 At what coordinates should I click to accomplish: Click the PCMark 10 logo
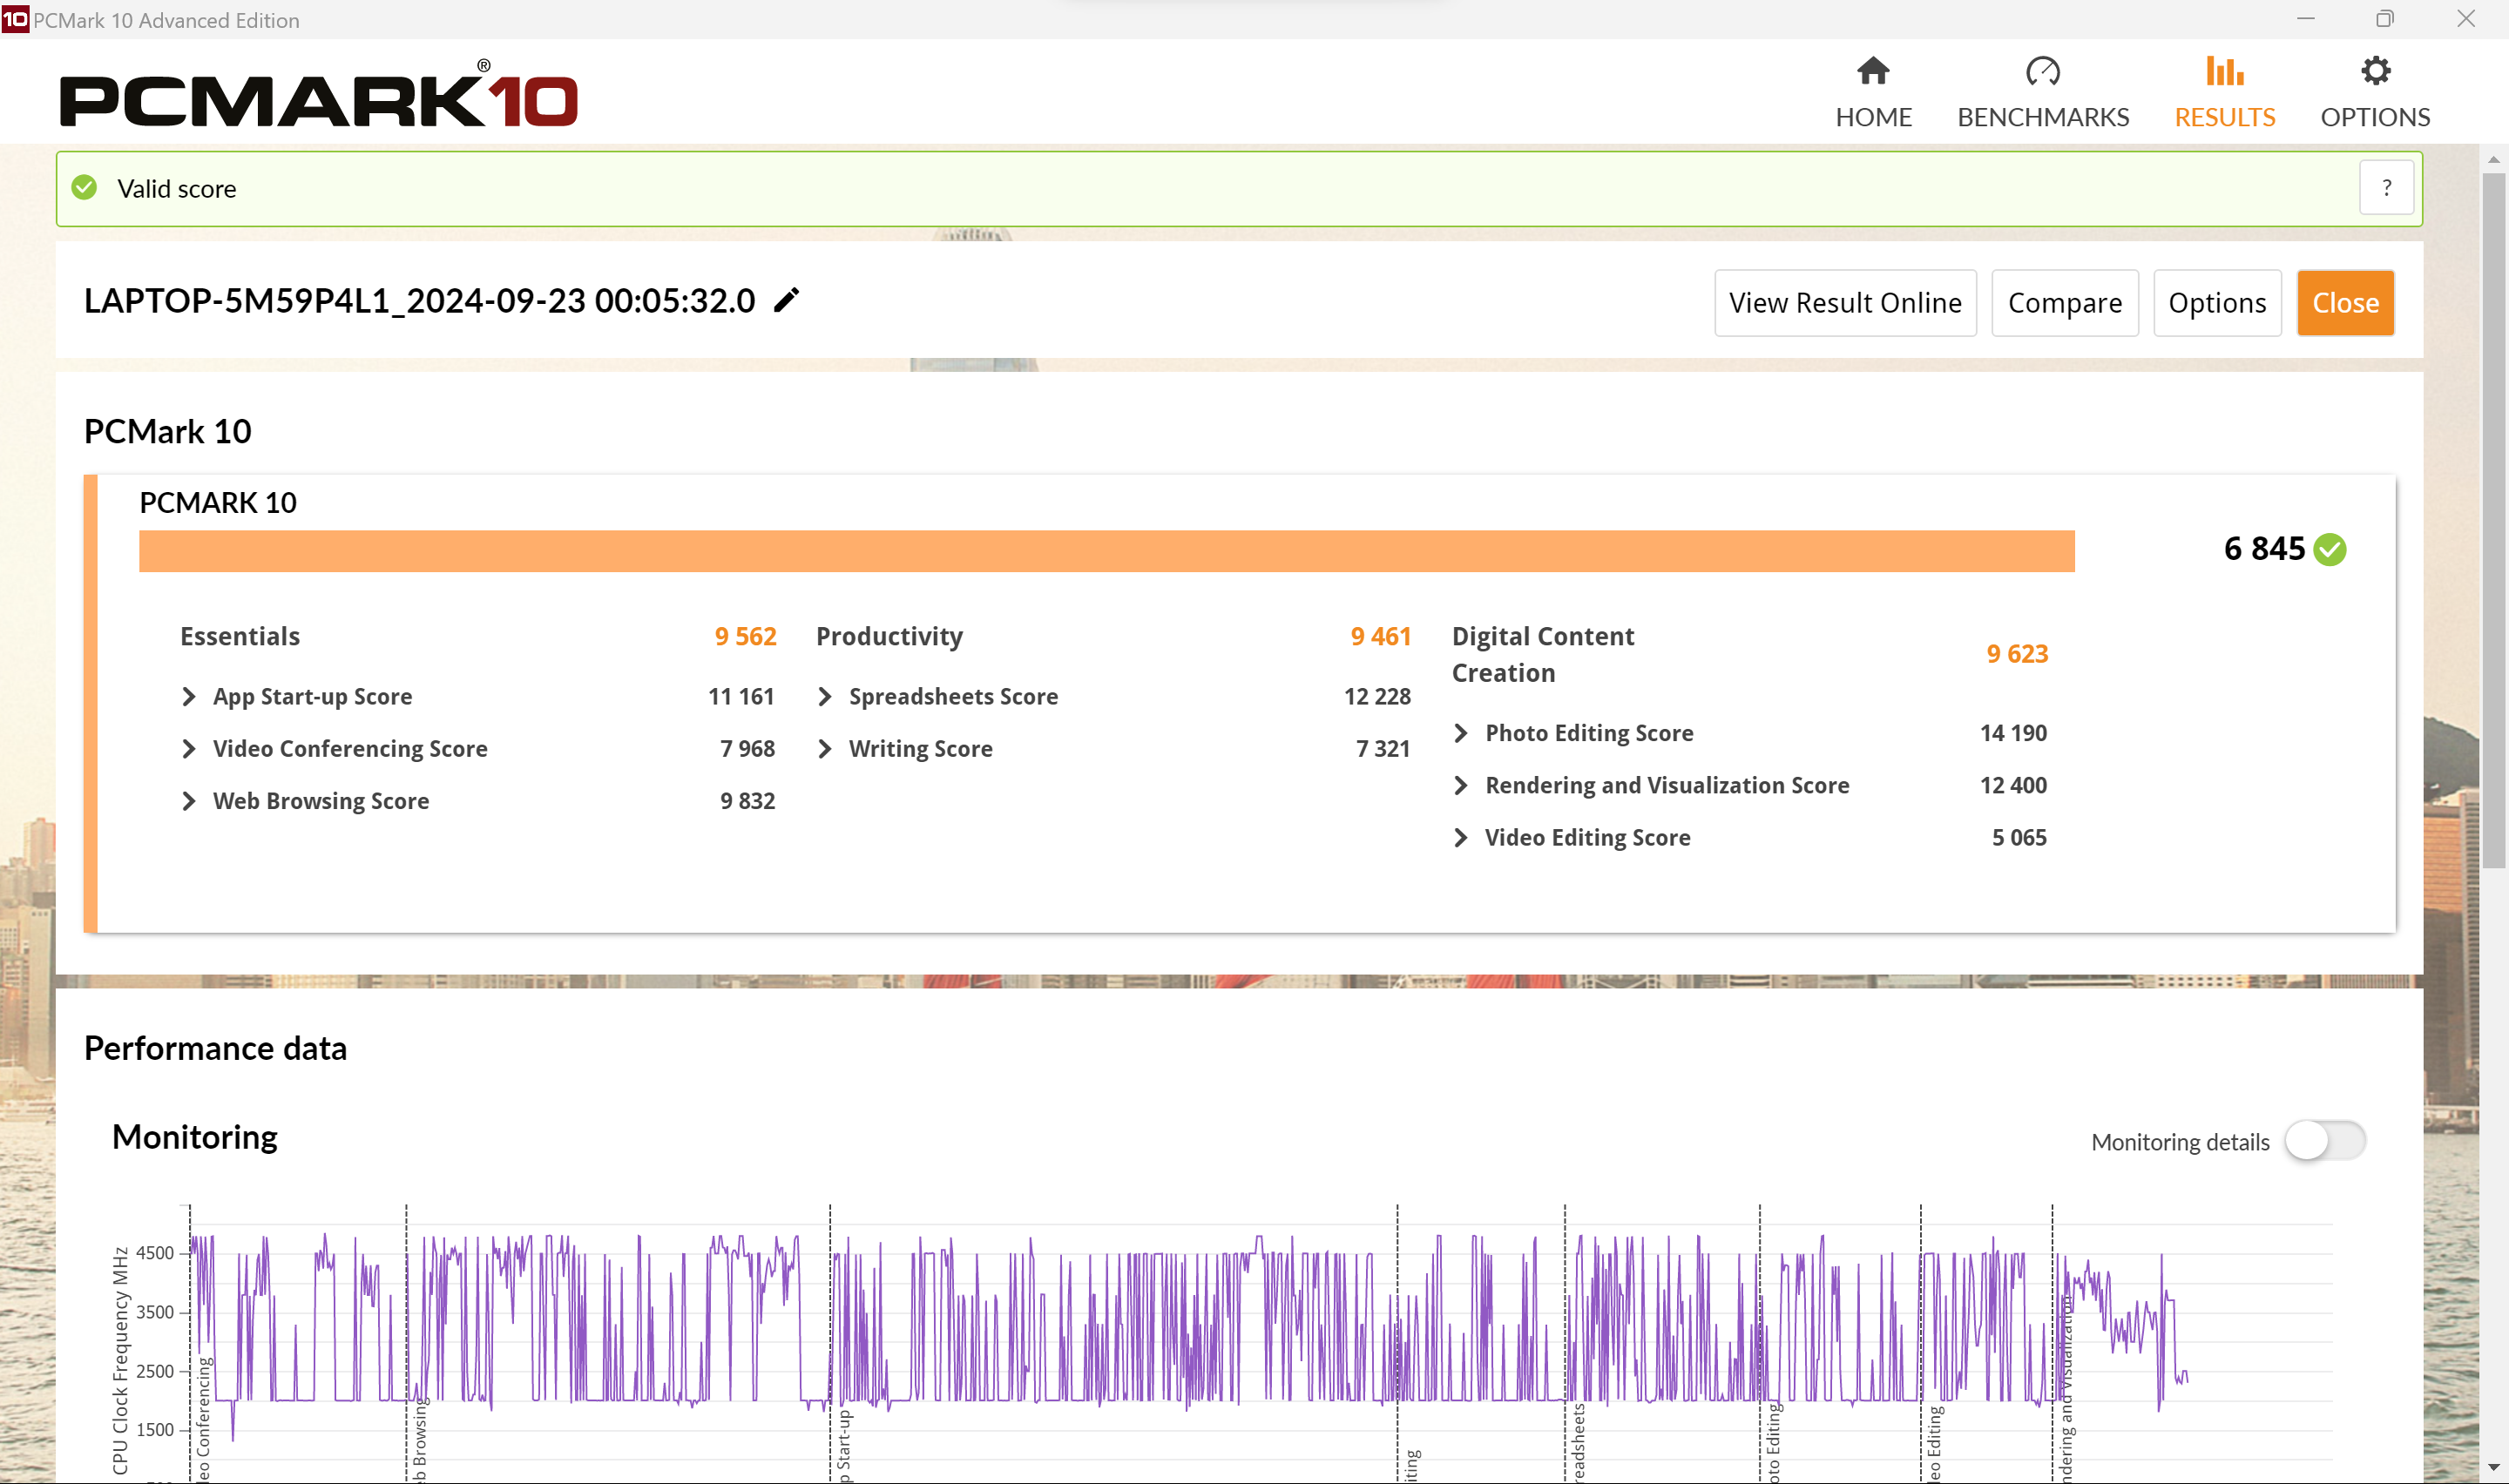point(319,94)
